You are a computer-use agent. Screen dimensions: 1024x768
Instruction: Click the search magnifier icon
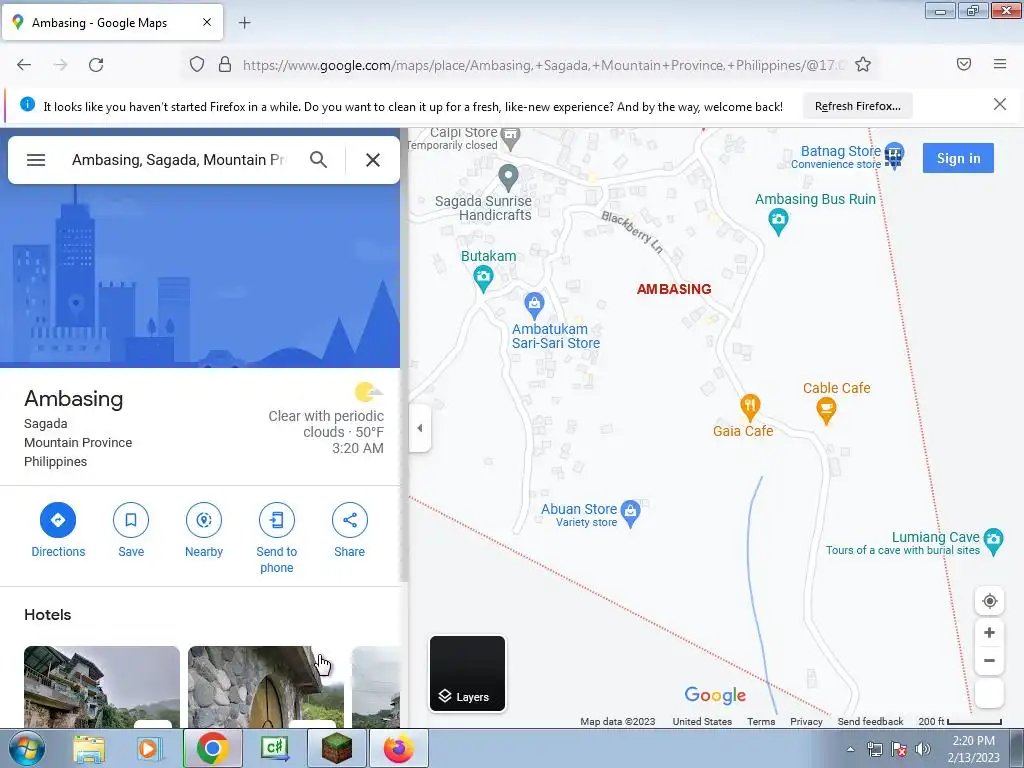[318, 159]
